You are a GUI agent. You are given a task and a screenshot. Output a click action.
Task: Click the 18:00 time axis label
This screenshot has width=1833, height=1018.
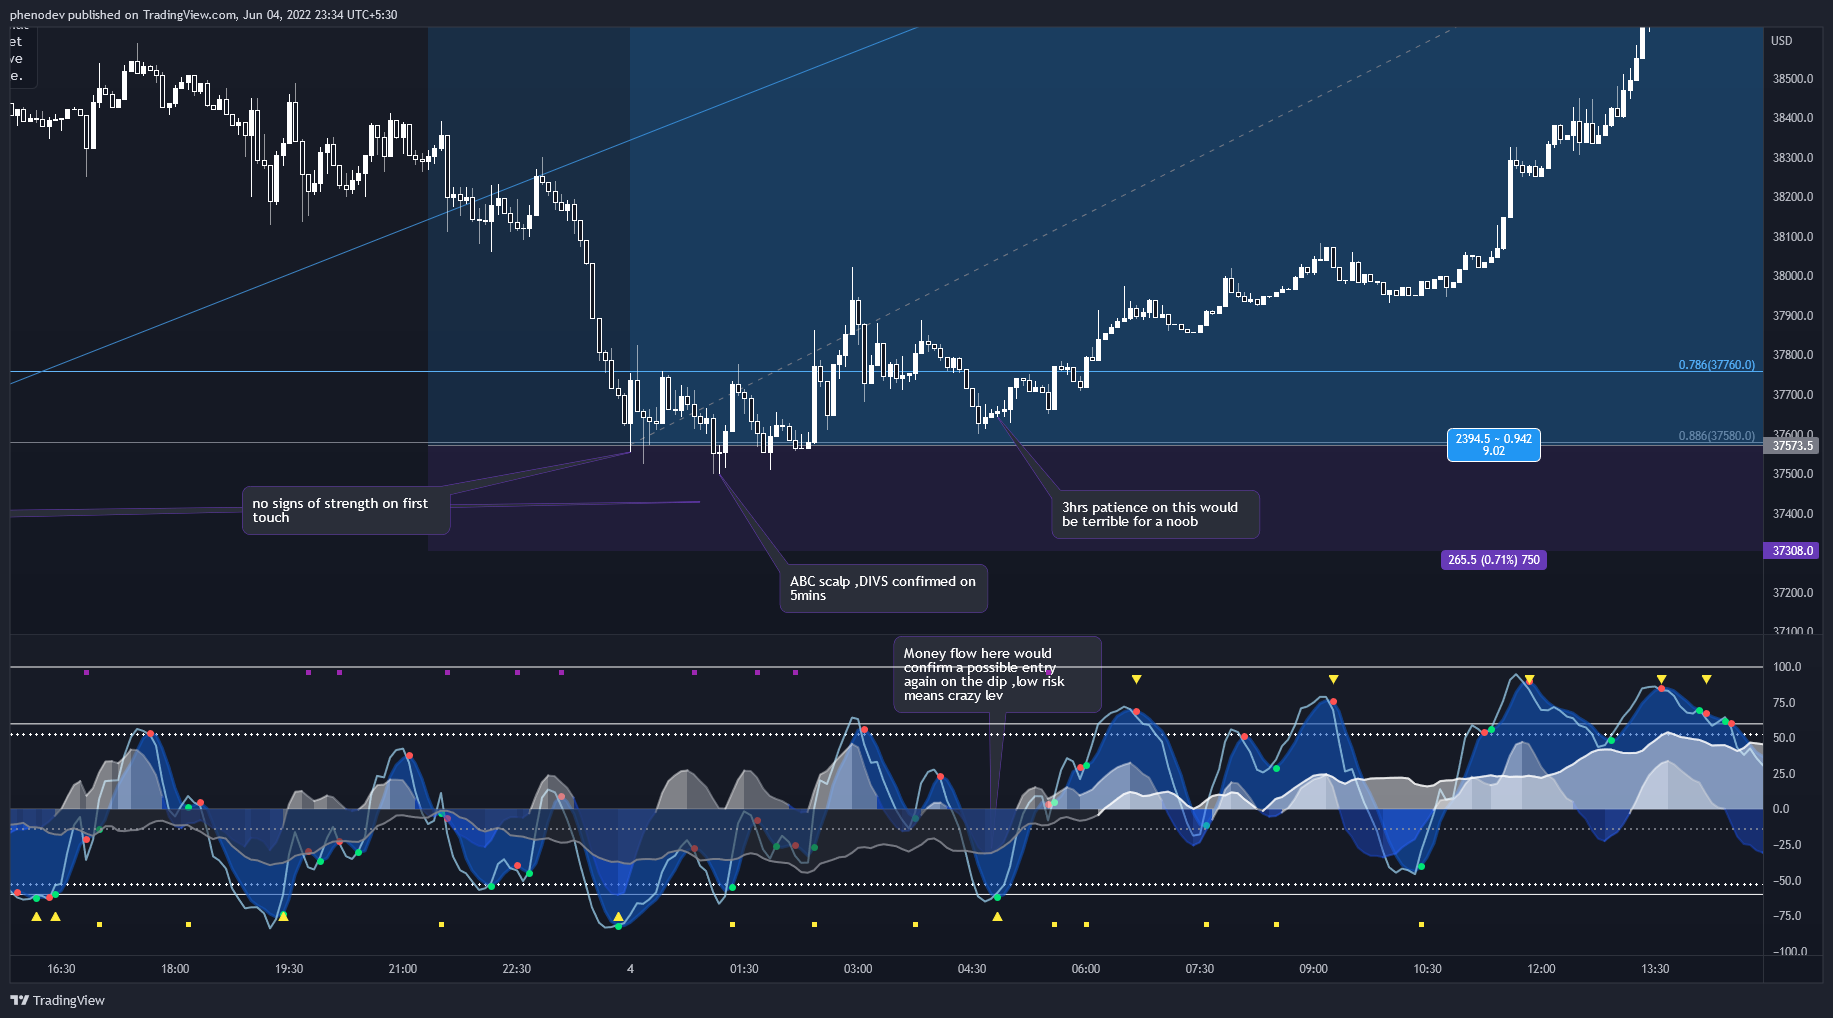(x=175, y=969)
